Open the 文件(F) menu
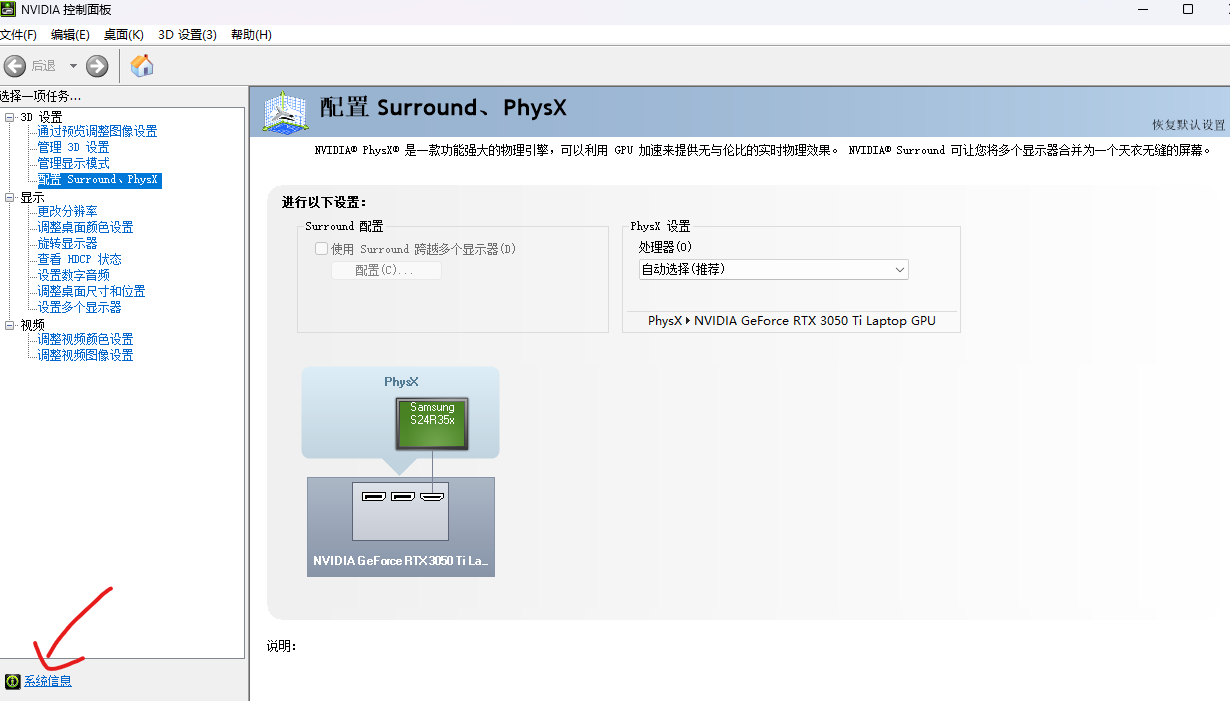Image resolution: width=1230 pixels, height=701 pixels. pos(18,35)
